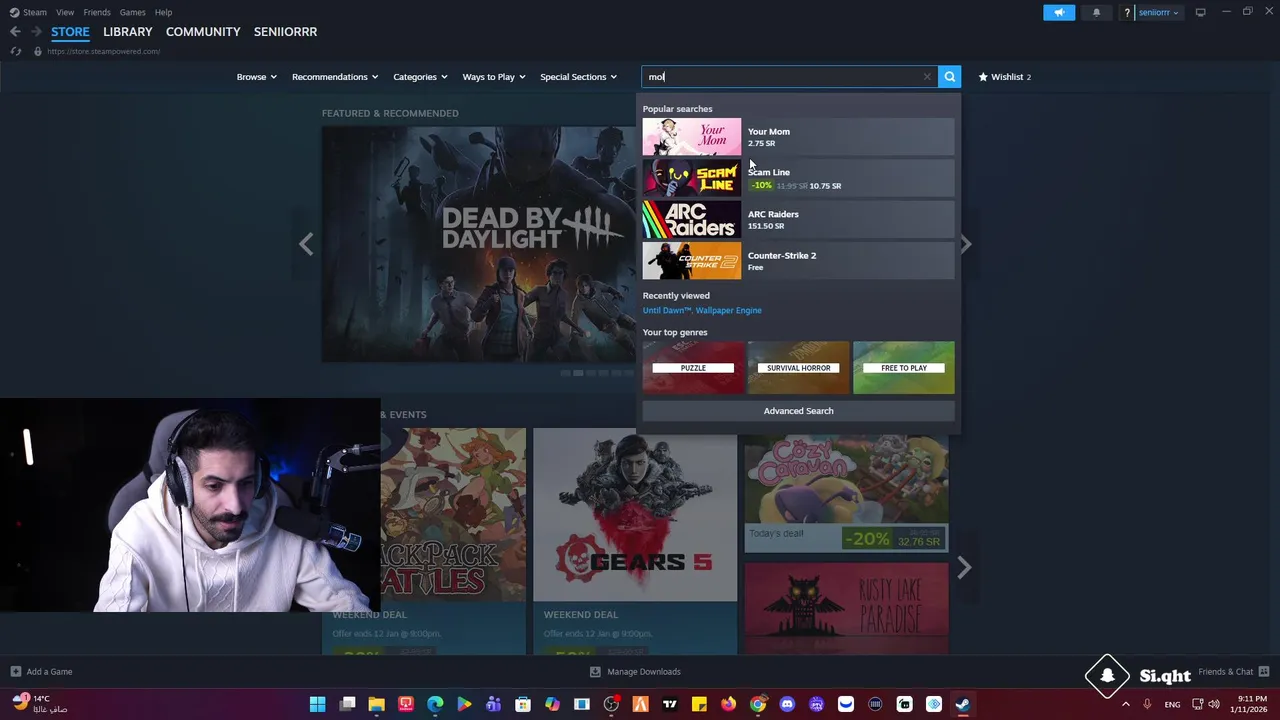Open weather widget showing 14°C
The image size is (1280, 720).
(40, 704)
